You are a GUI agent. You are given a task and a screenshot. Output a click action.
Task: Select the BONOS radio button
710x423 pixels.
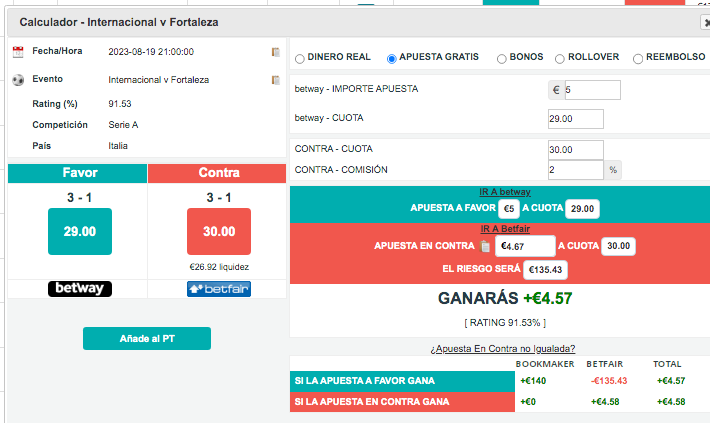501,59
